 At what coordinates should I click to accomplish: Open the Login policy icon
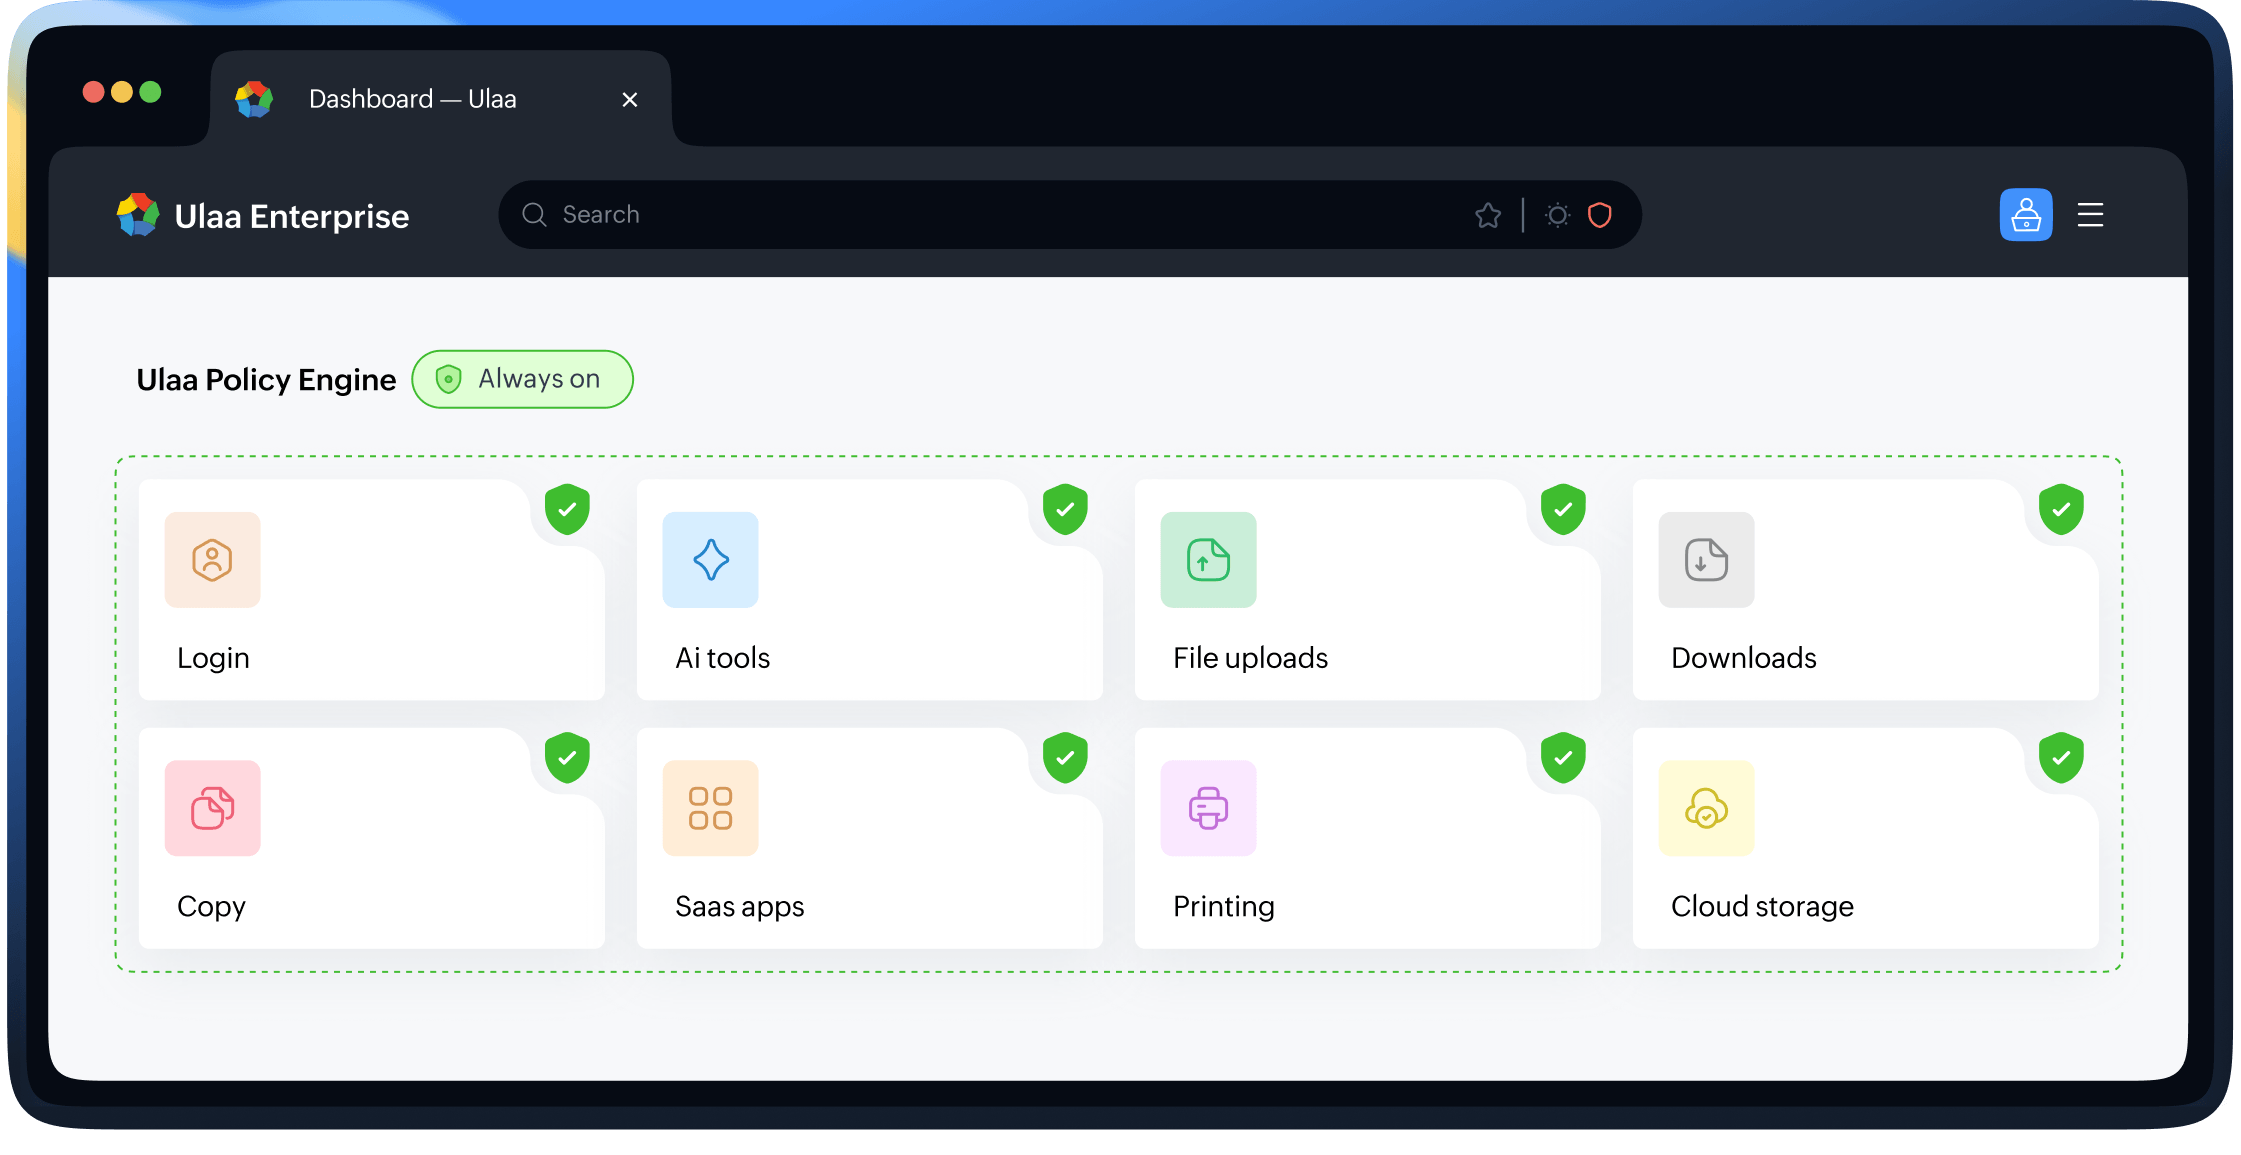tap(212, 560)
